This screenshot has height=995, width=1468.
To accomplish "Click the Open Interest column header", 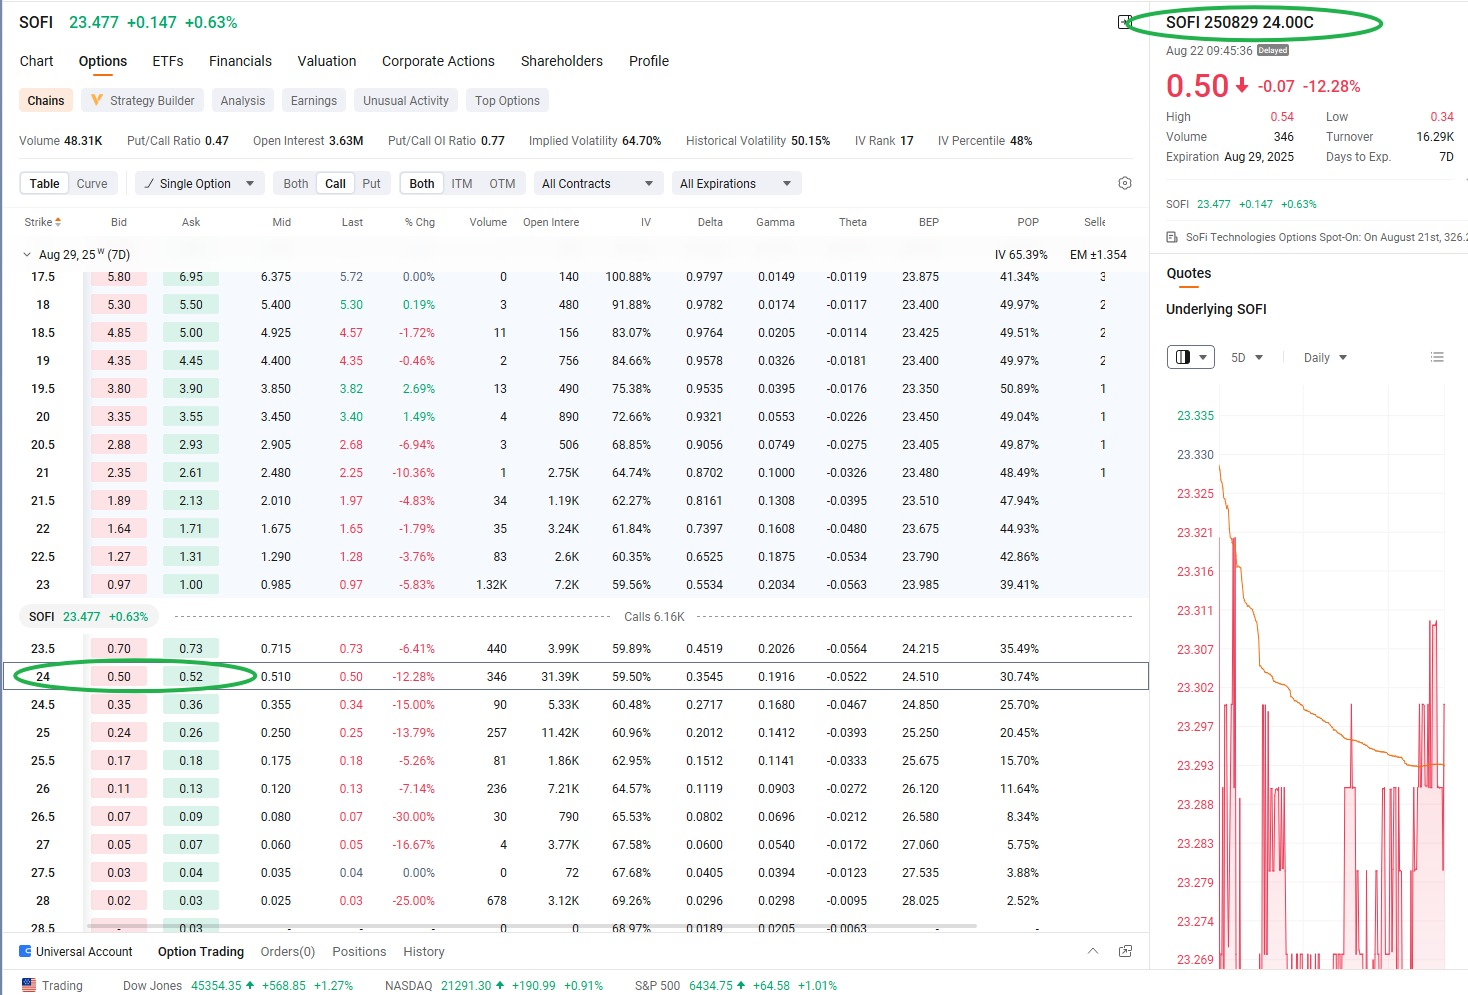I will (551, 222).
